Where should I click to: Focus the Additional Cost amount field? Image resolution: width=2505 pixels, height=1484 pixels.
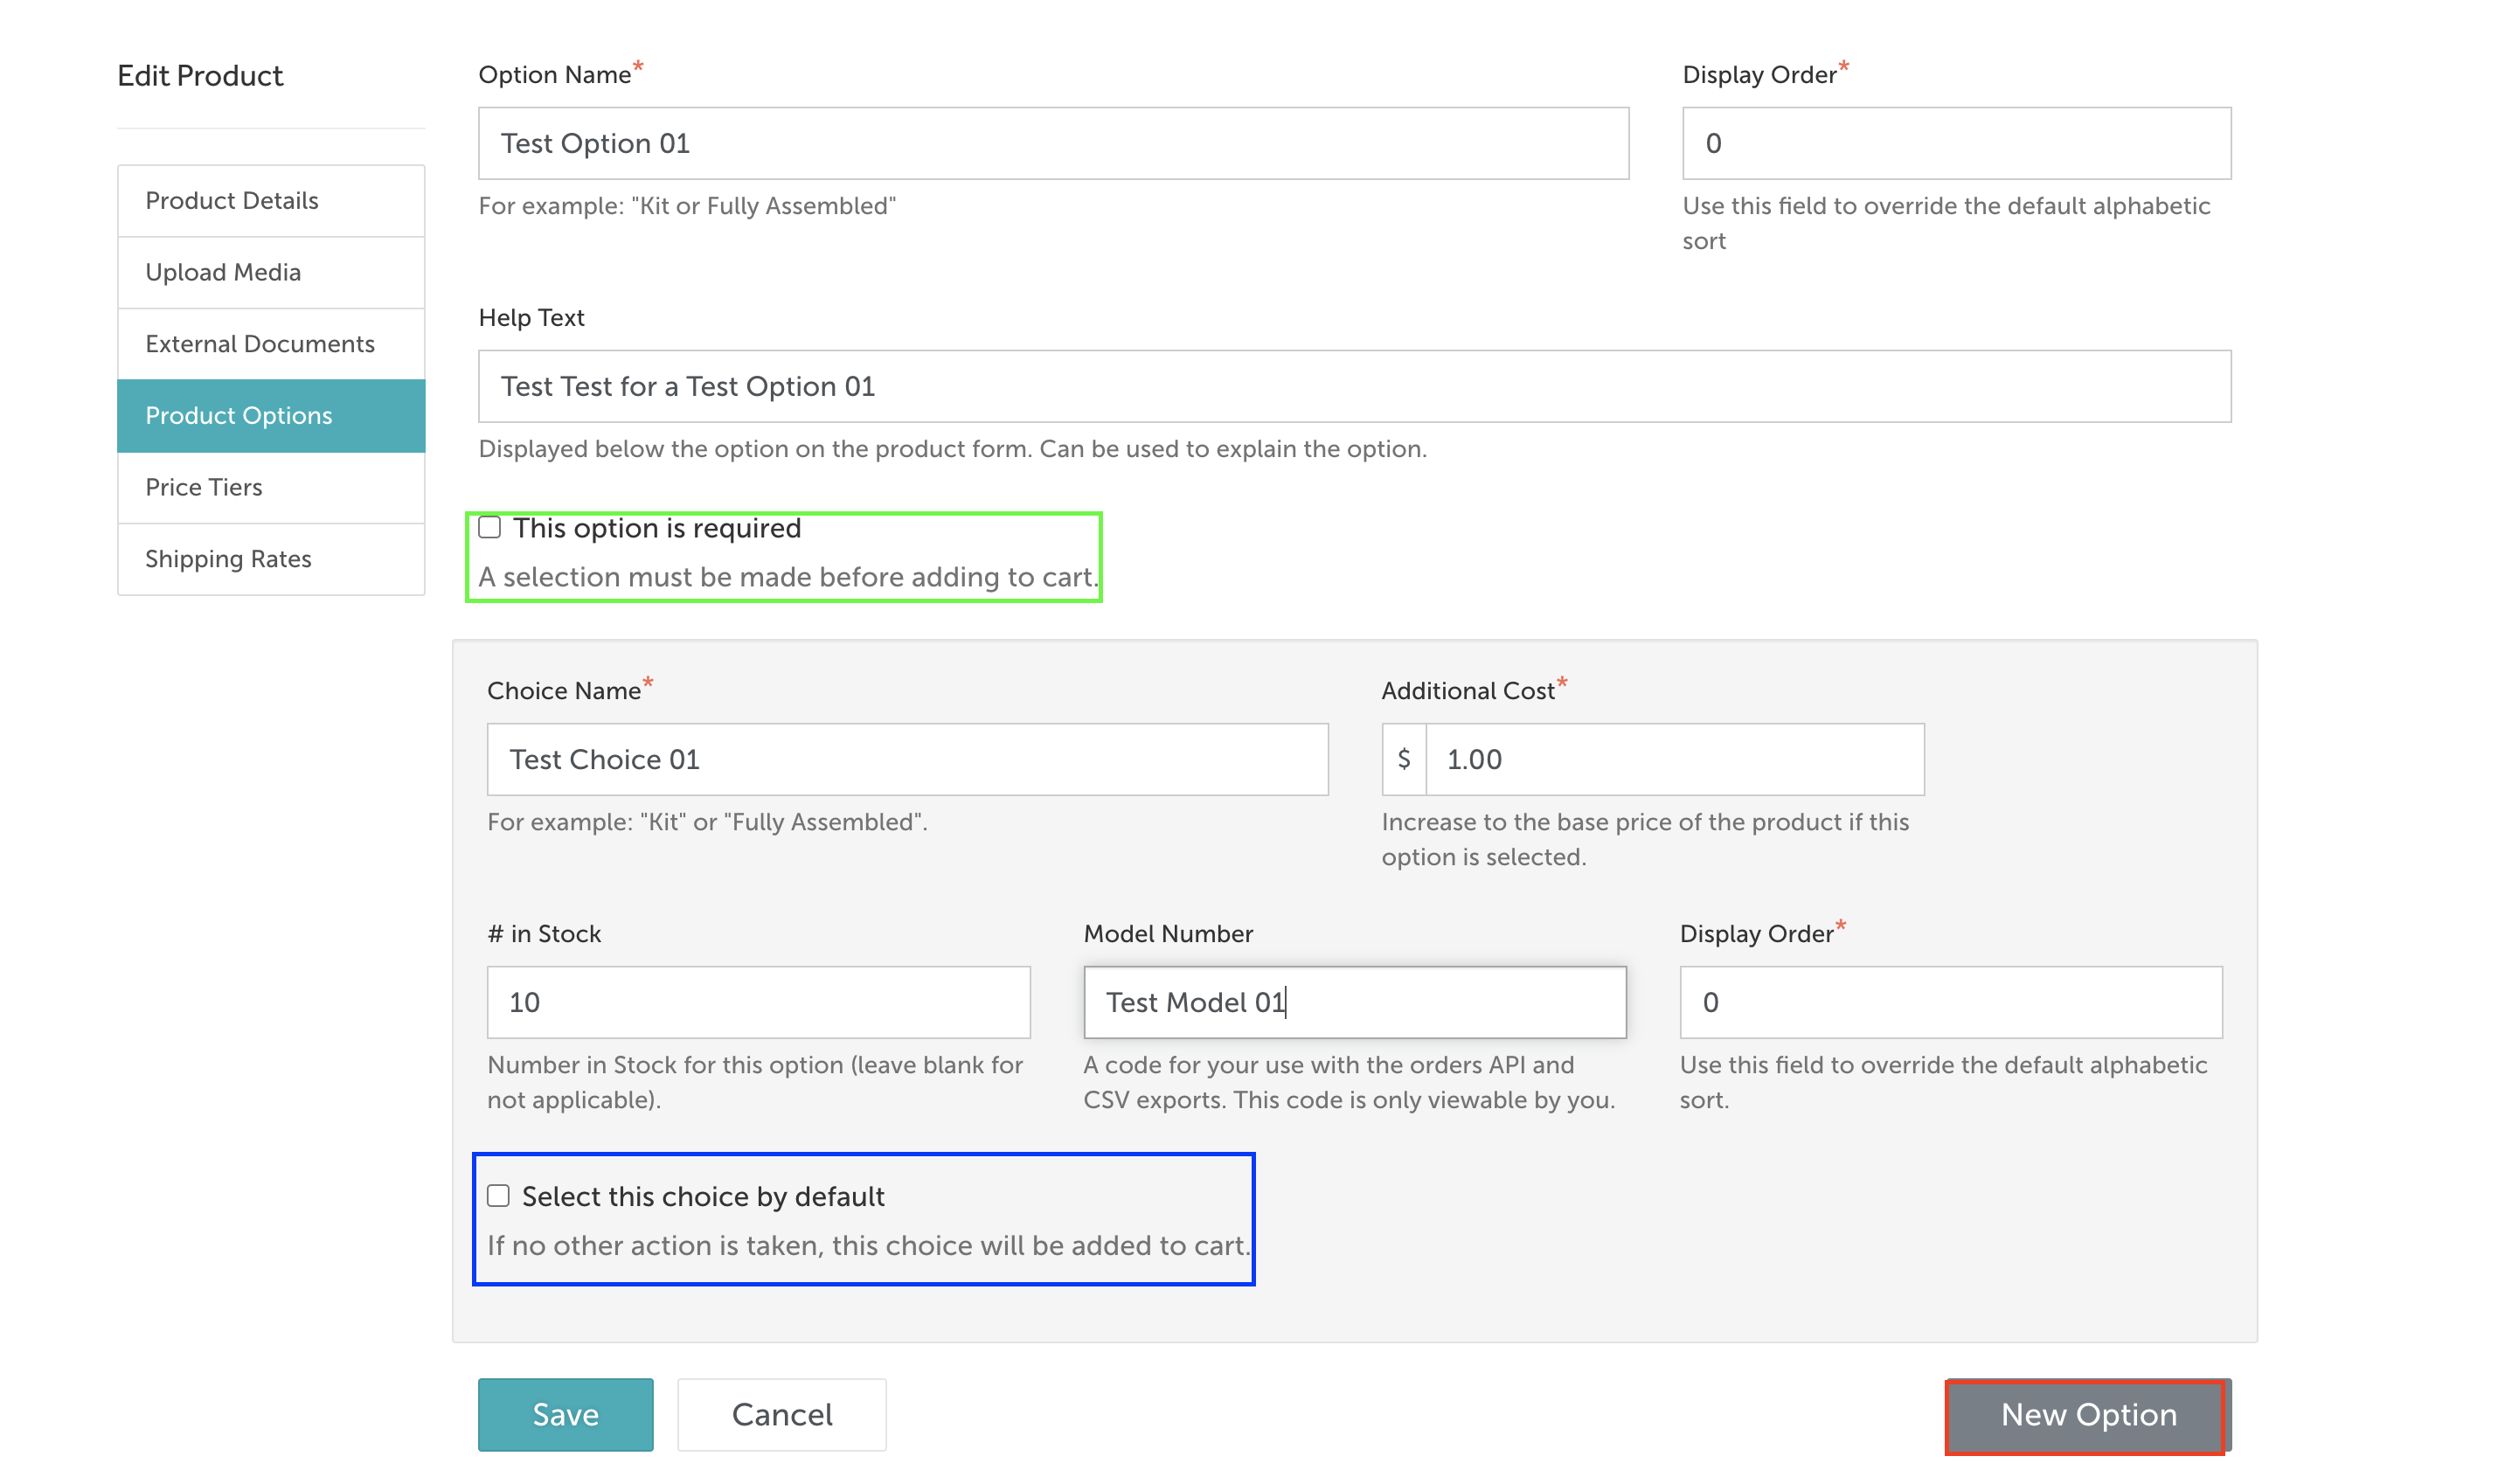(1673, 759)
